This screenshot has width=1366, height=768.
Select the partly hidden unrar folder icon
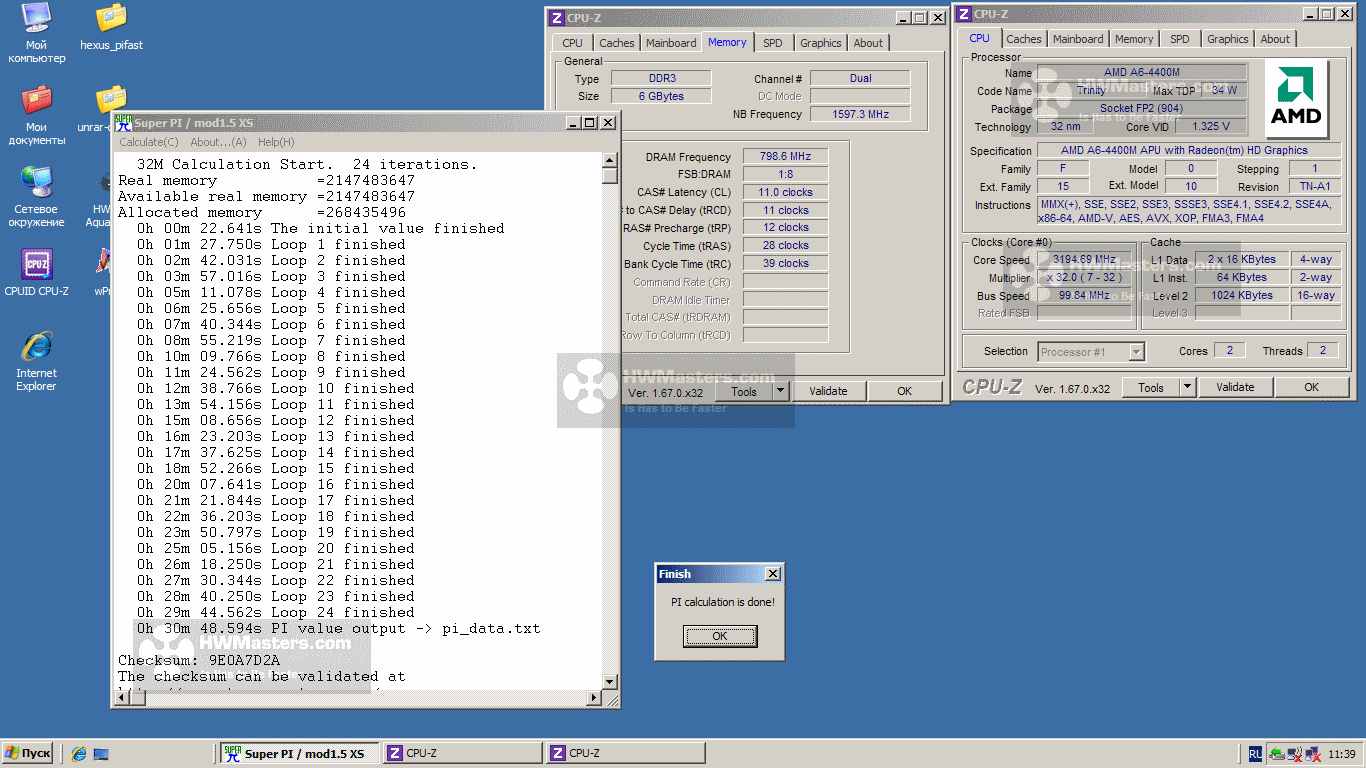101,110
